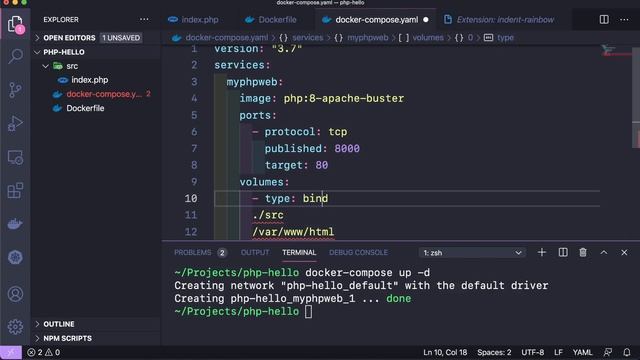Image resolution: width=640 pixels, height=360 pixels.
Task: Split the terminal pane
Action: (x=563, y=253)
